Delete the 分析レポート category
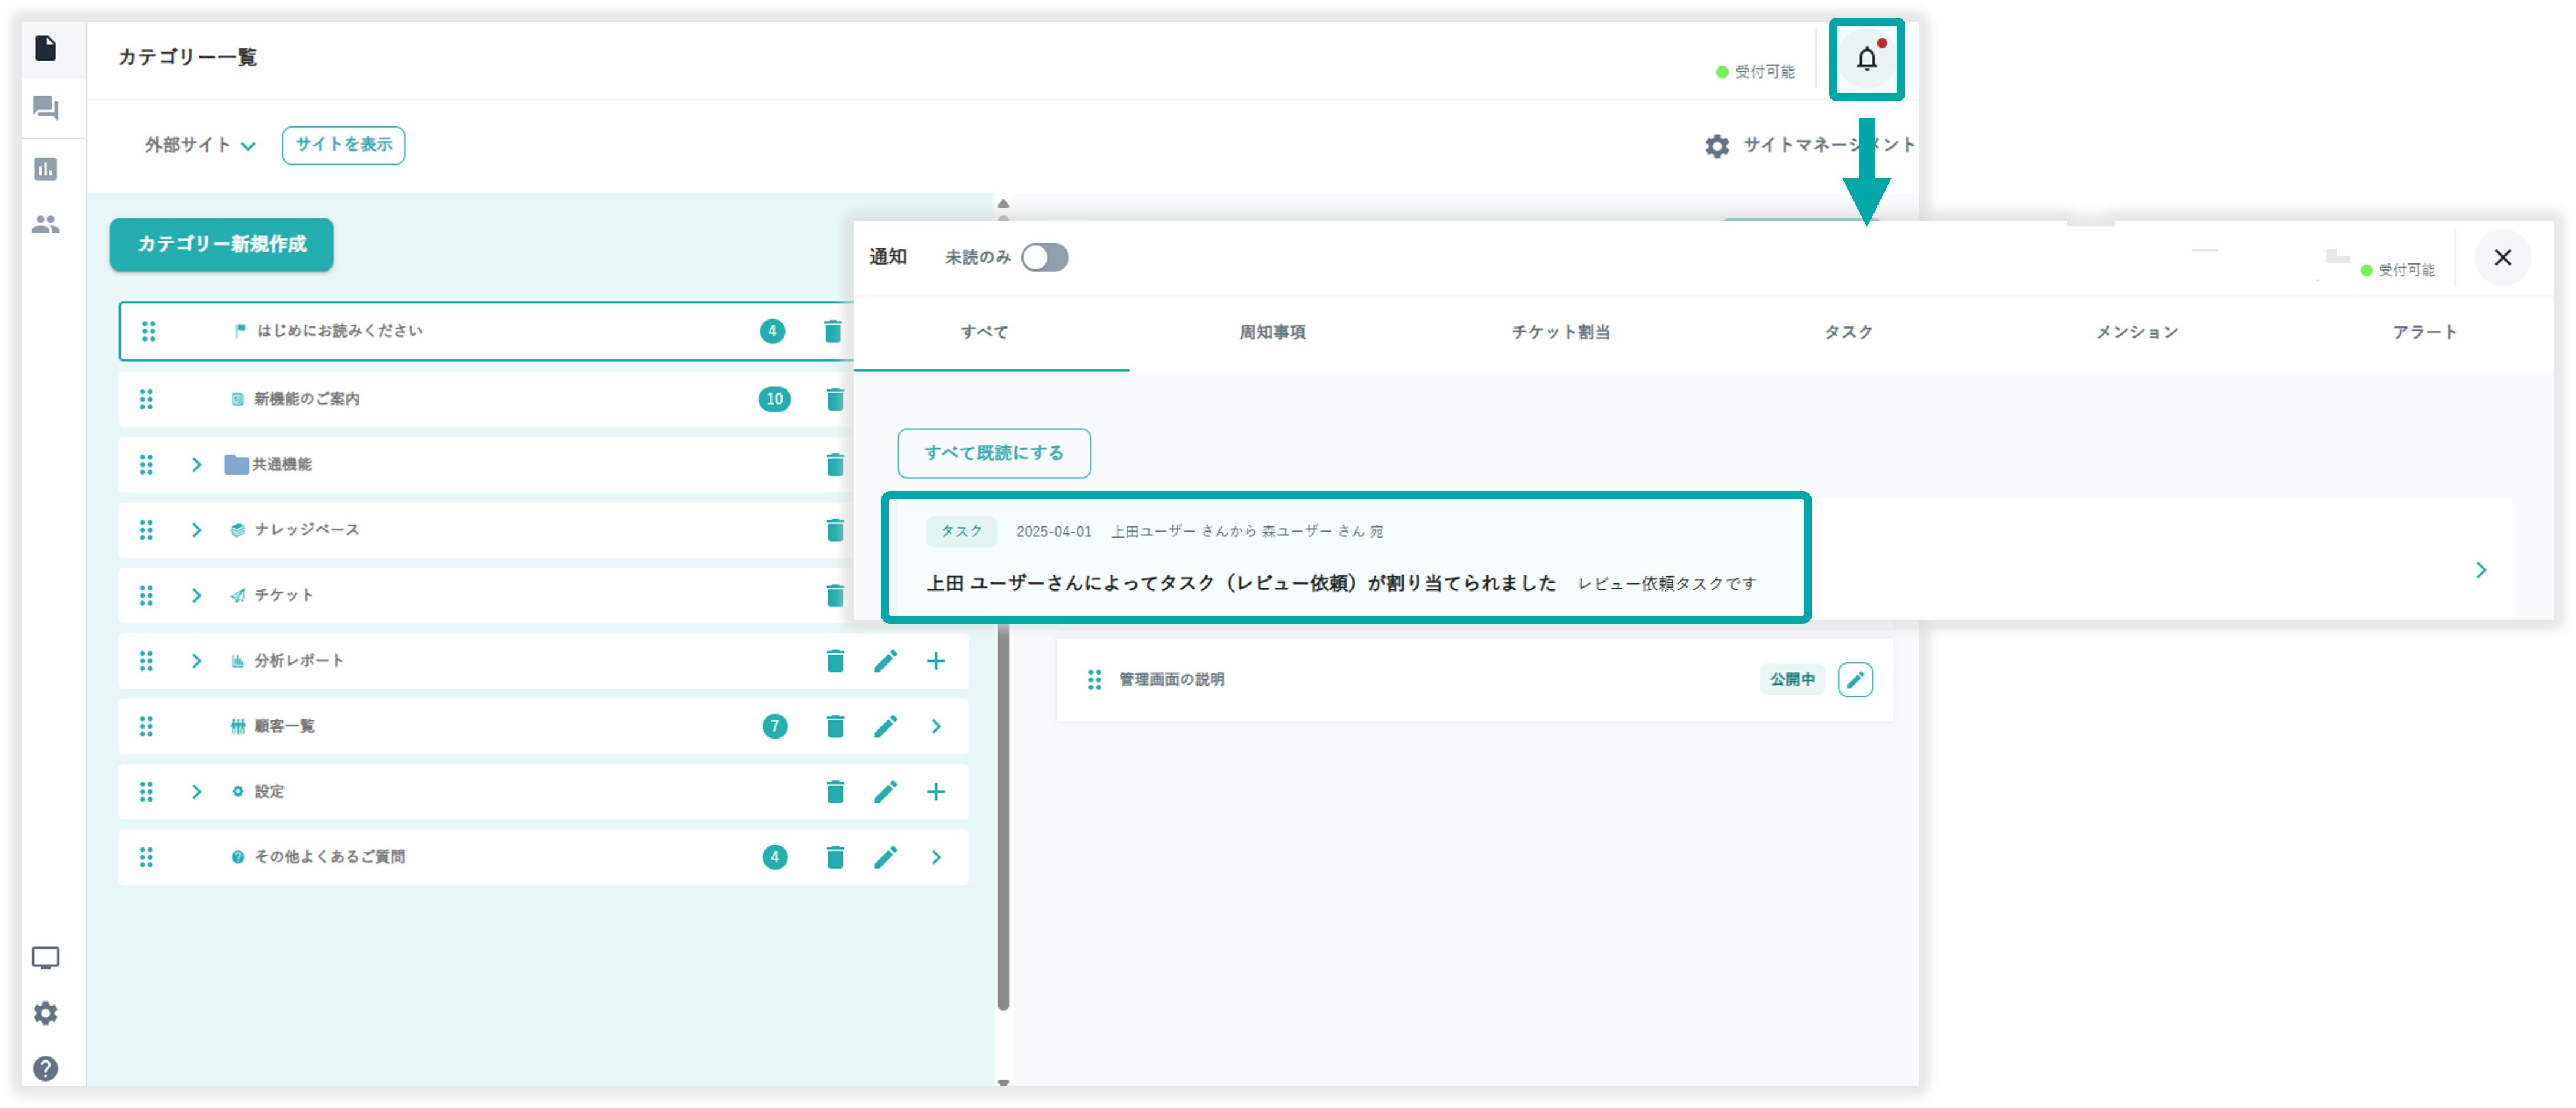 (835, 661)
